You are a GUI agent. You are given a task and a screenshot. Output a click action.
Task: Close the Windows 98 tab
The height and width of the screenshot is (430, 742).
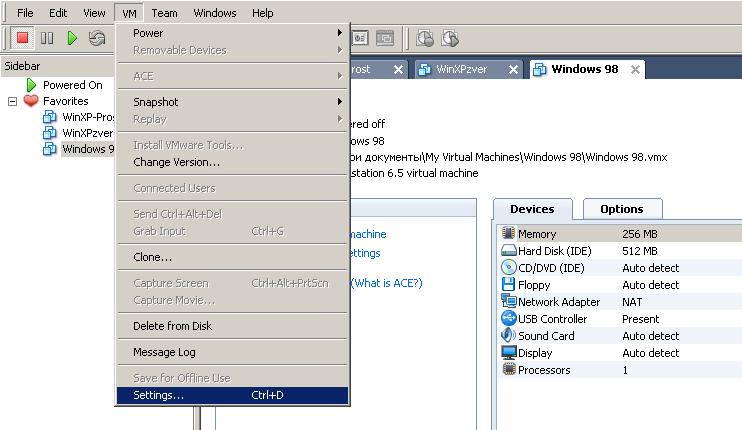pos(635,70)
